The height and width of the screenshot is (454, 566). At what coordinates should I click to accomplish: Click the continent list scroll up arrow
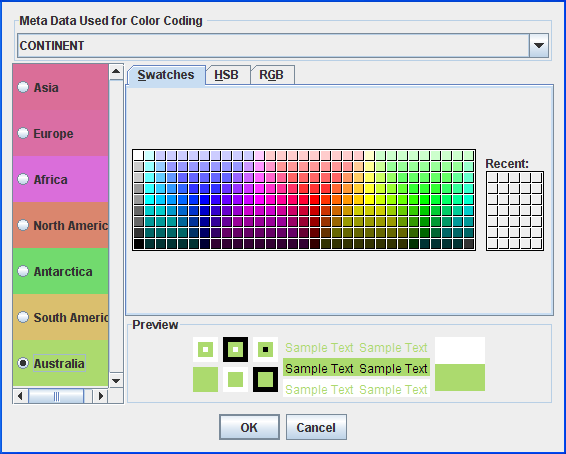(x=116, y=71)
